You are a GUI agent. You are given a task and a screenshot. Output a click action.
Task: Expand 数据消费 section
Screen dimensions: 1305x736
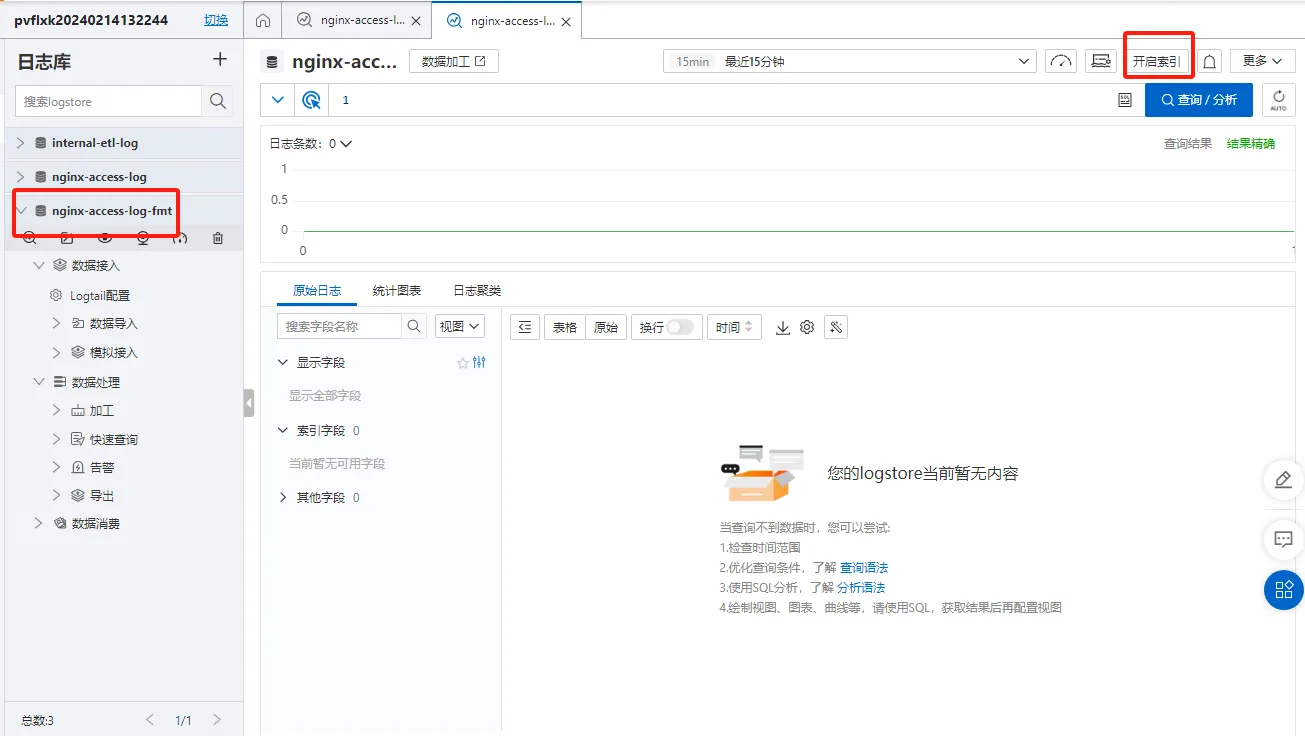pyautogui.click(x=39, y=524)
